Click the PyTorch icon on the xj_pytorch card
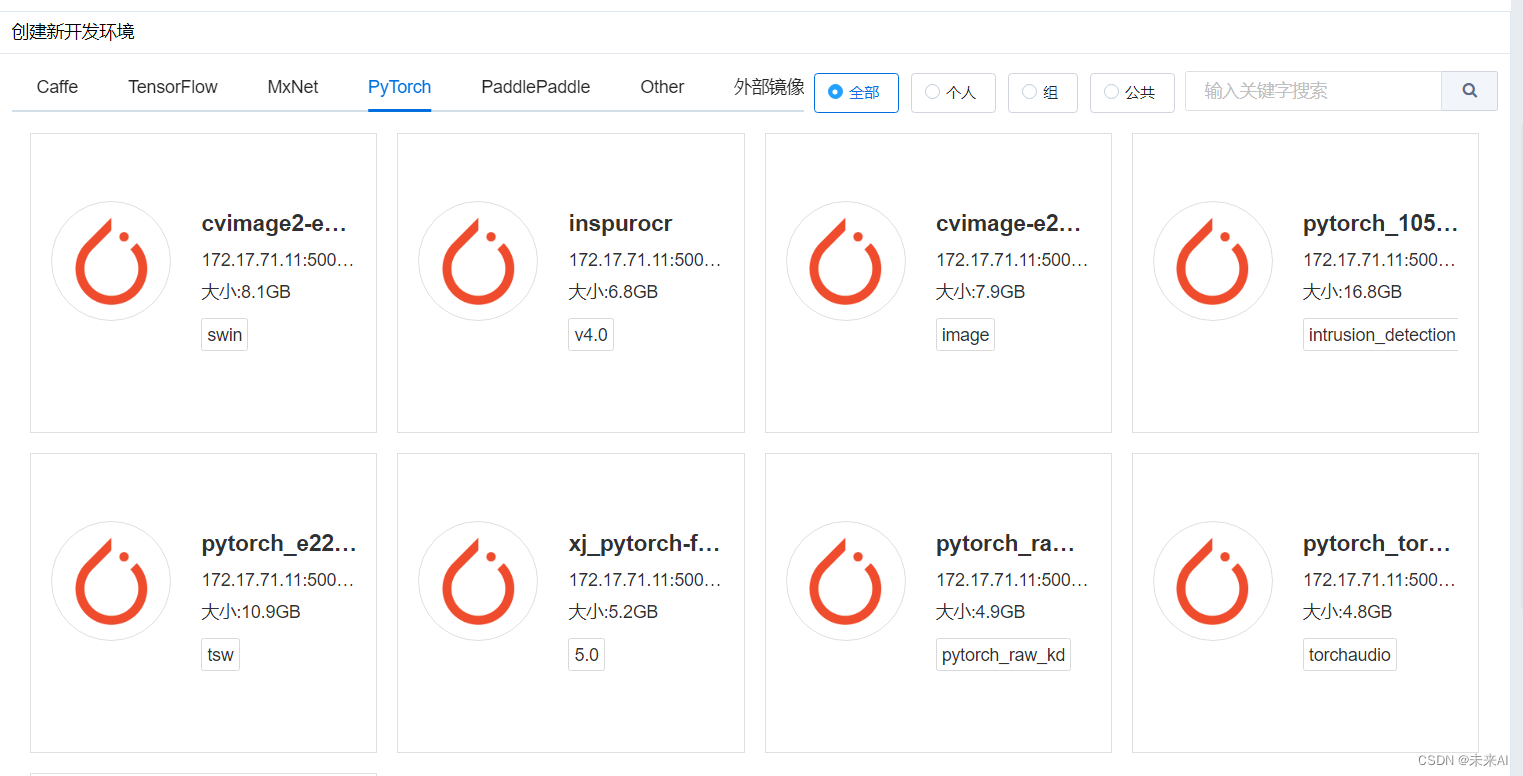The width and height of the screenshot is (1523, 776). click(x=478, y=581)
